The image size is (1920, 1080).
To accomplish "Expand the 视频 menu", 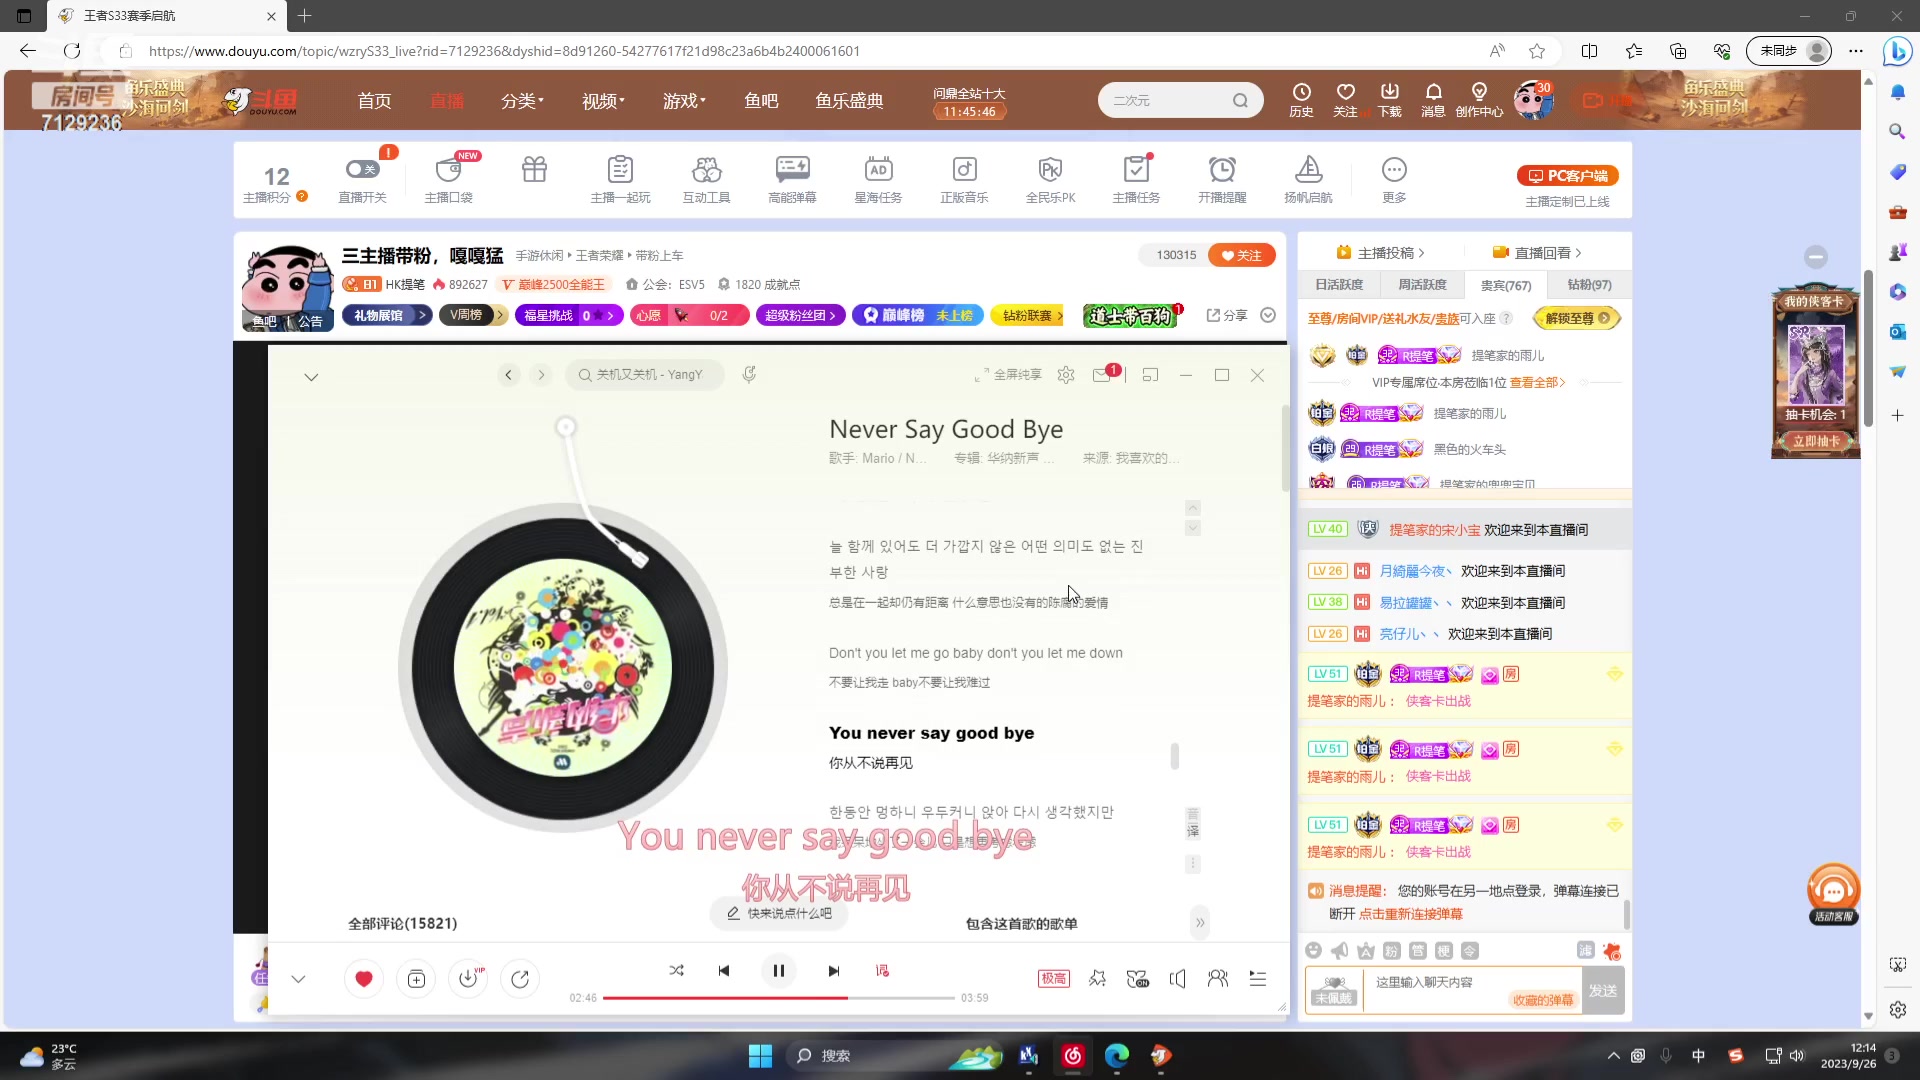I will [x=603, y=101].
